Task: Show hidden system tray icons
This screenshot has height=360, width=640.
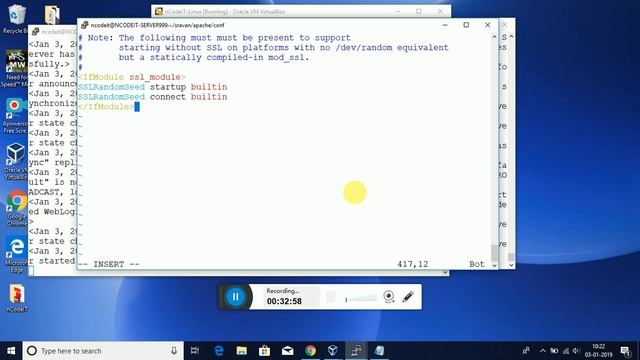Action: tap(543, 351)
